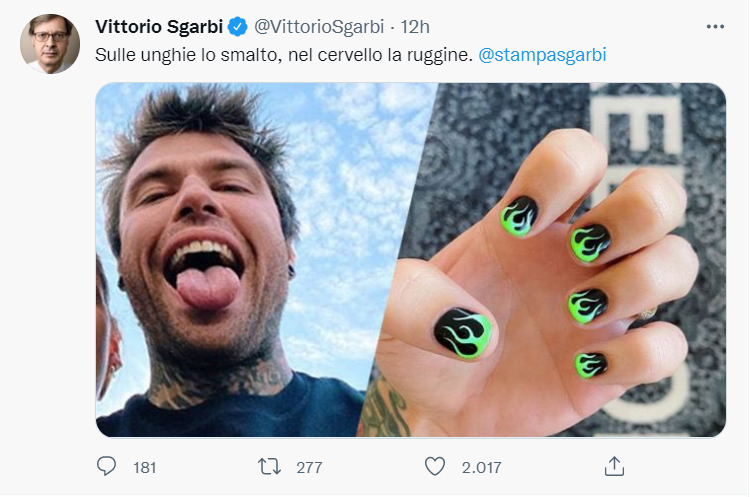Screen dimensions: 750x497
Task: Click the 2.017 likes count
Action: pos(479,467)
